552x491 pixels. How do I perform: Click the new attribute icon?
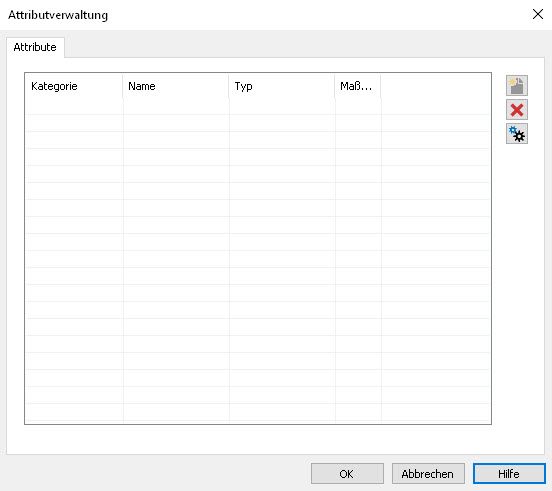[x=516, y=86]
